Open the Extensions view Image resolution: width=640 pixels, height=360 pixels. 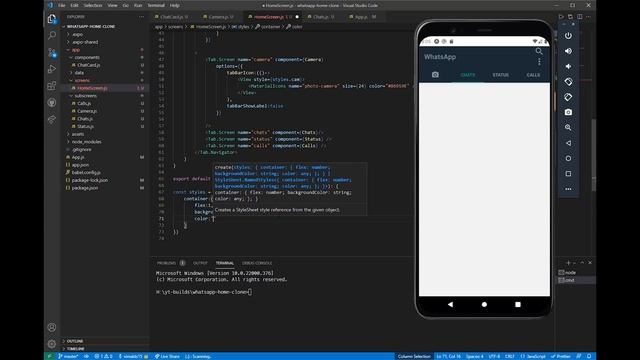[52, 86]
